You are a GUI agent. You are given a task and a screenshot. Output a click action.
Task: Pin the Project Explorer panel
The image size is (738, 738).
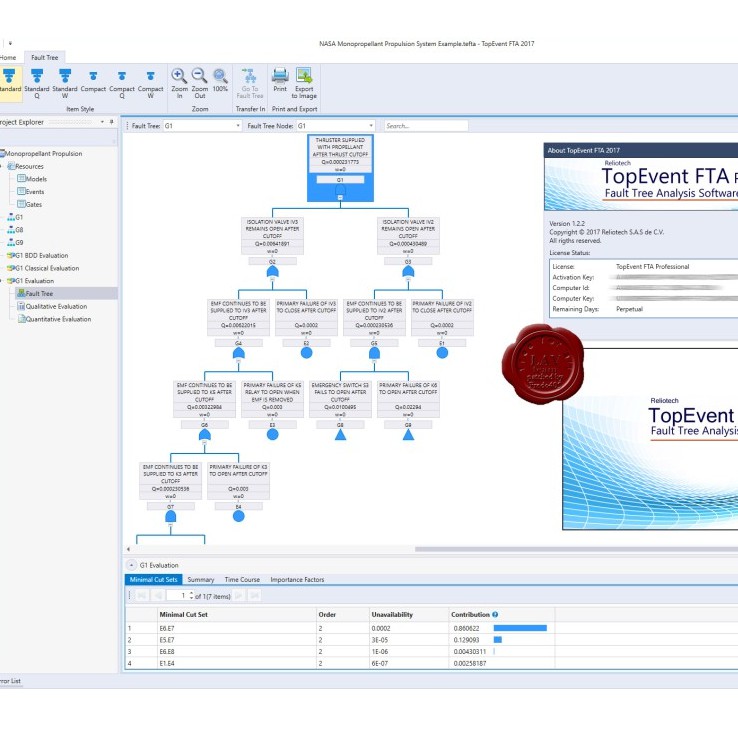coord(111,122)
